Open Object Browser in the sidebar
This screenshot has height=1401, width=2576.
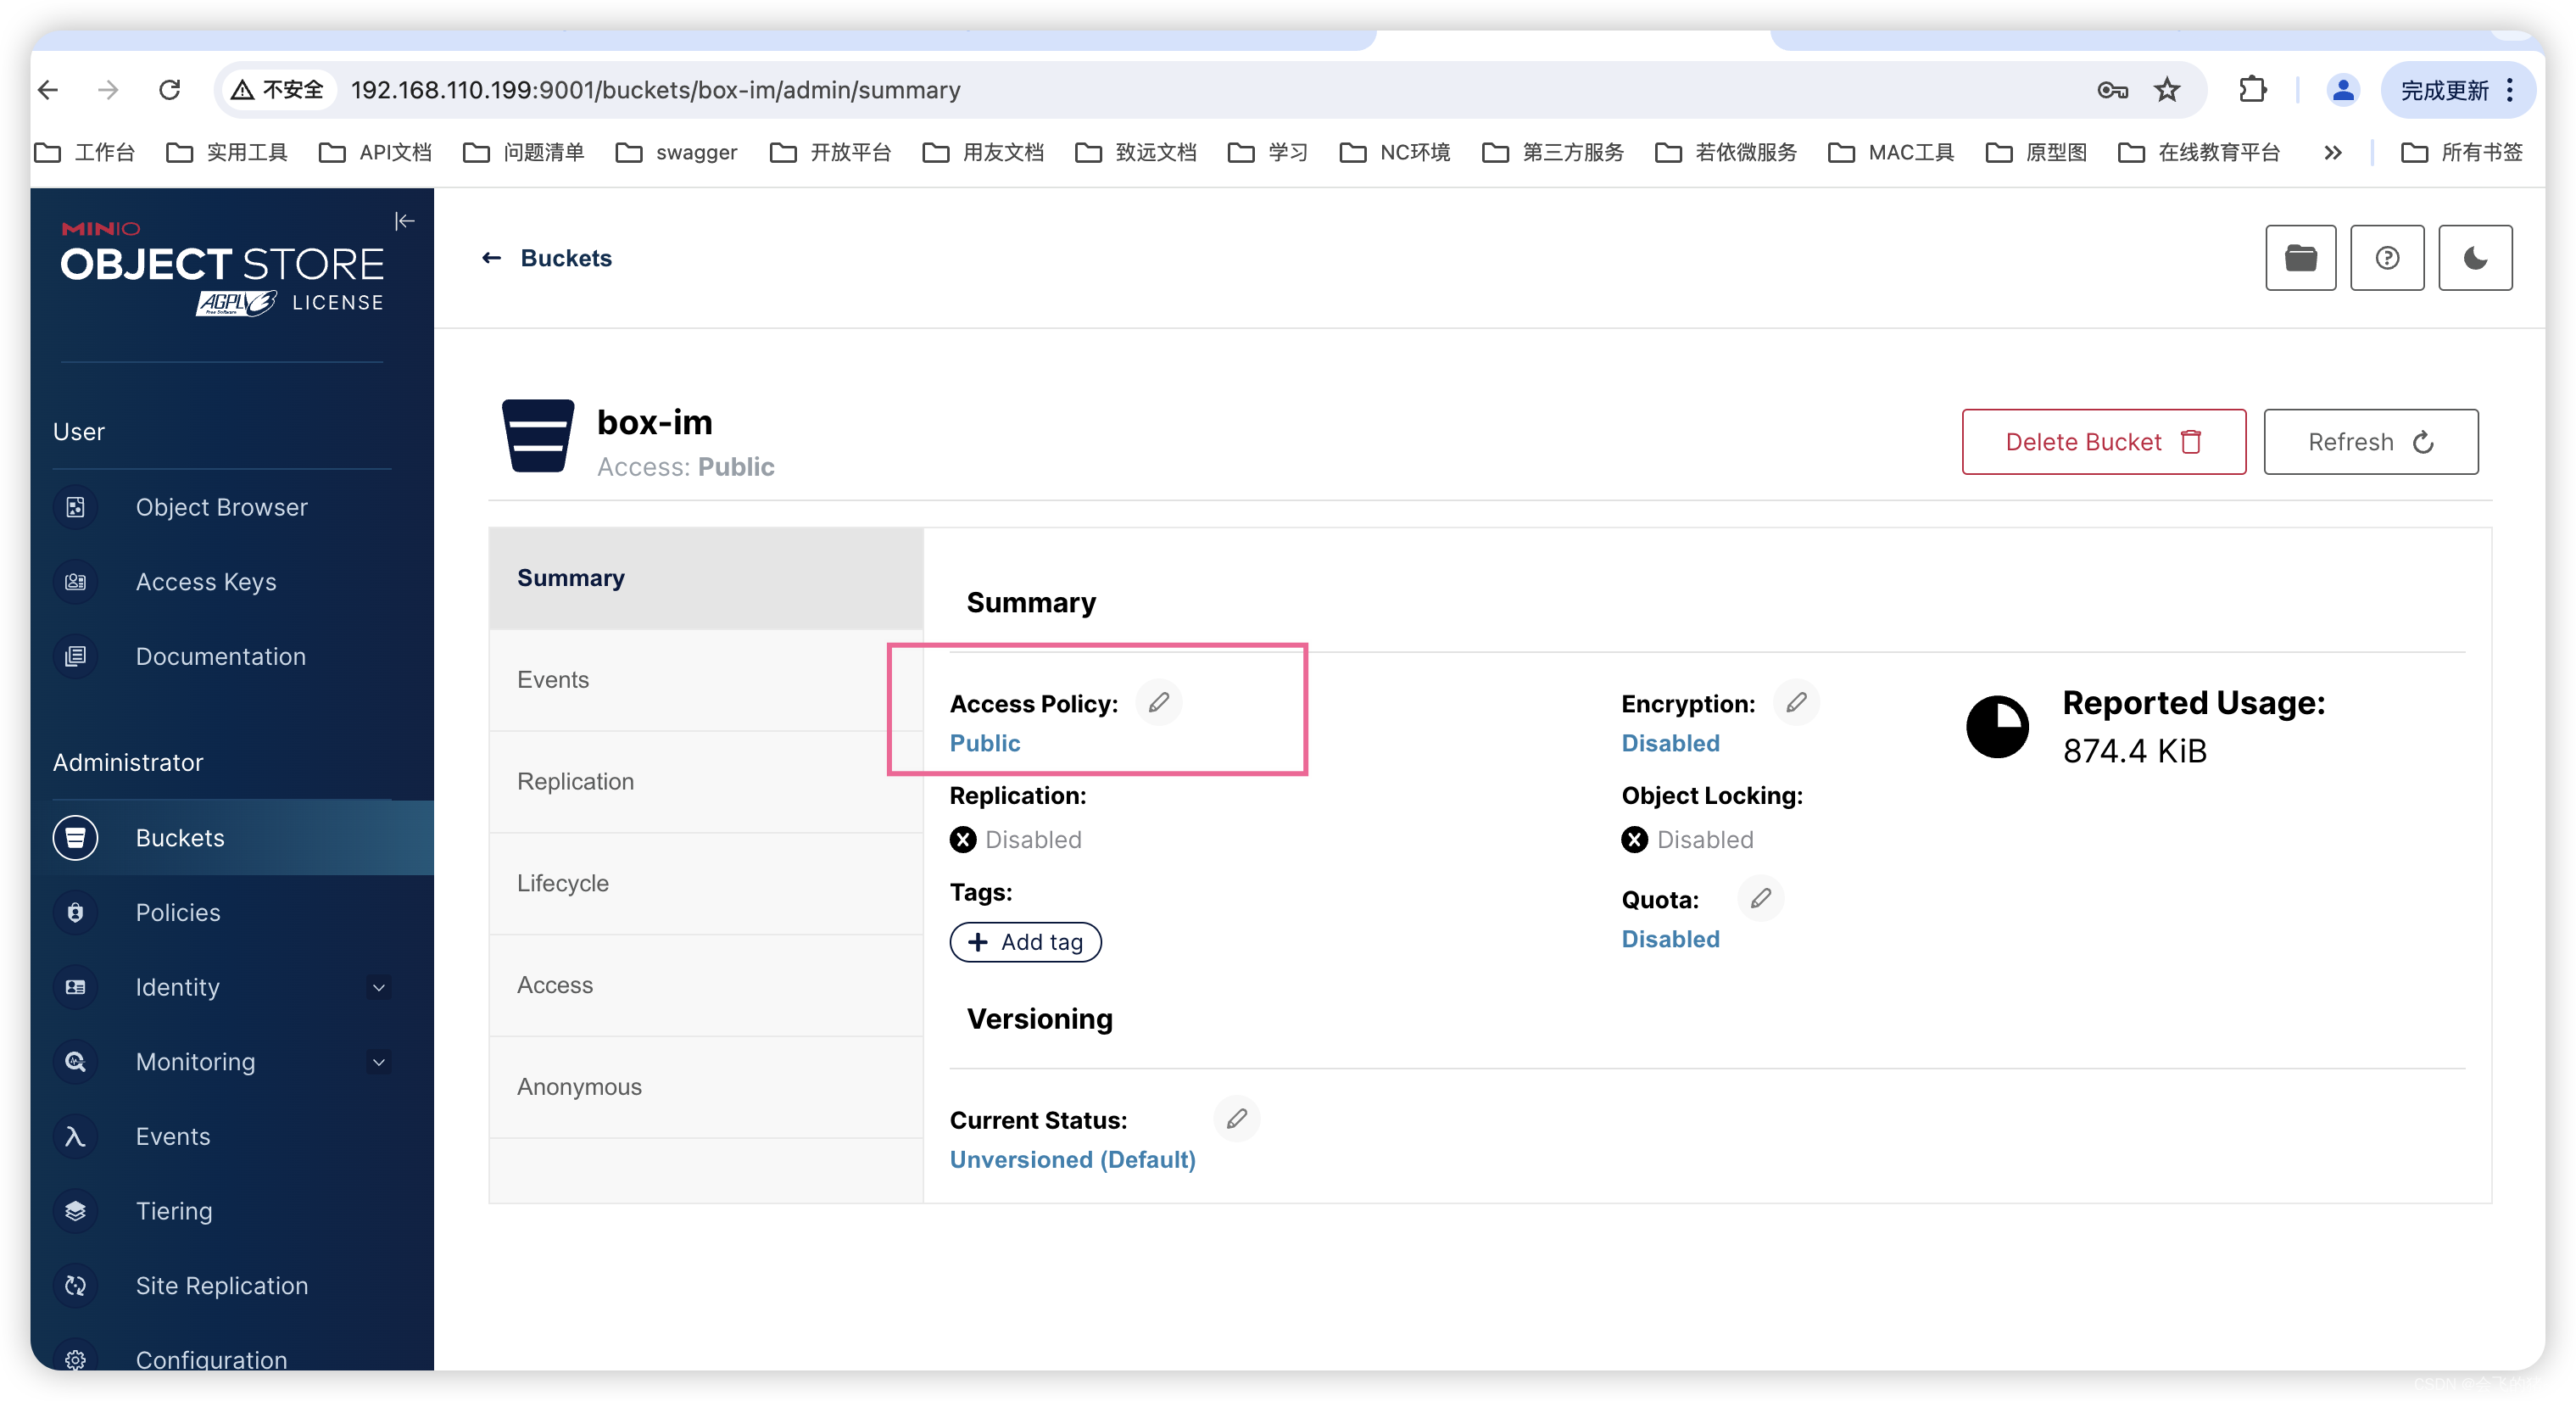(x=221, y=507)
